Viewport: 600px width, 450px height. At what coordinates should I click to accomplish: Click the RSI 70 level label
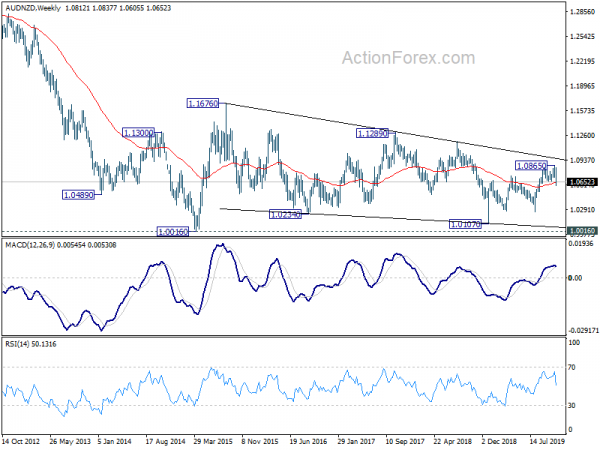tap(572, 367)
